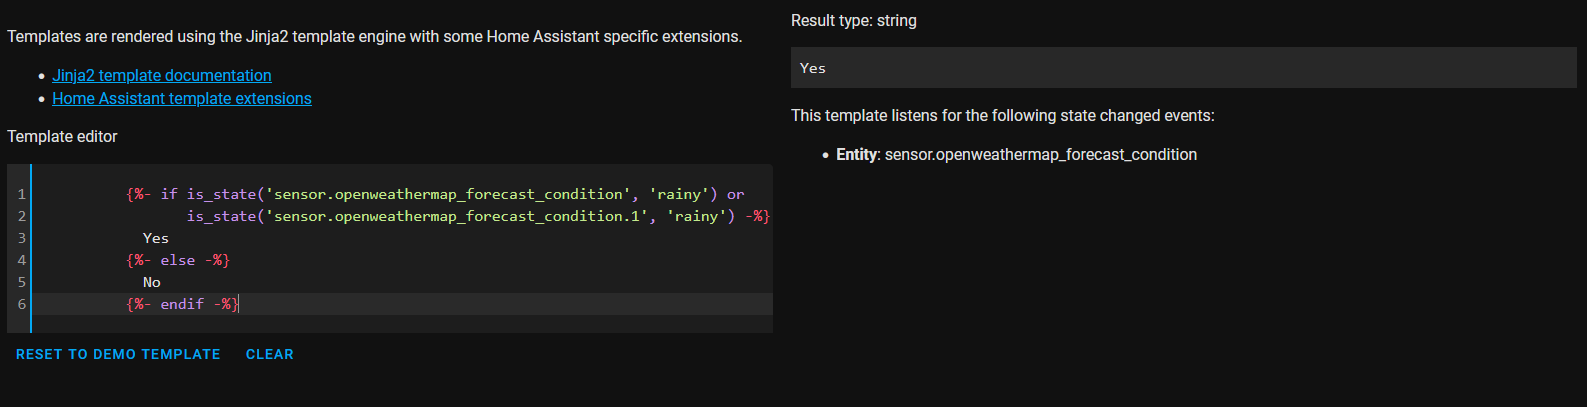
Task: Click the rendered 'Yes' result output box
Action: 1183,68
